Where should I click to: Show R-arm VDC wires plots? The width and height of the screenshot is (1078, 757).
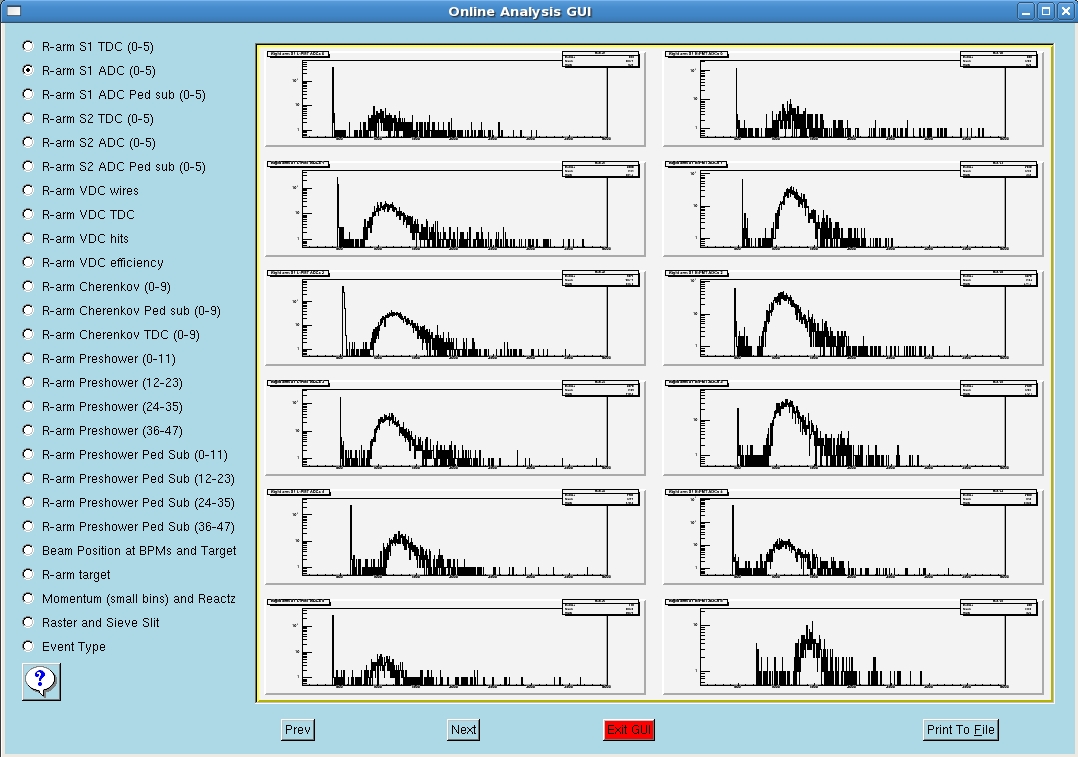80,191
